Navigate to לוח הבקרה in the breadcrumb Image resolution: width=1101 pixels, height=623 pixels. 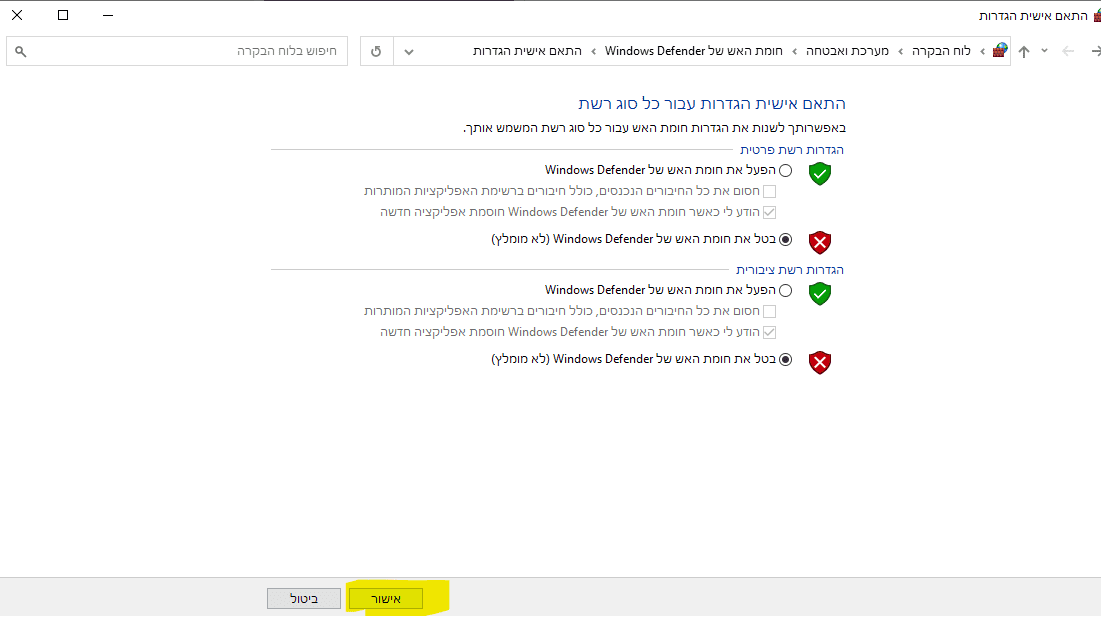(941, 51)
